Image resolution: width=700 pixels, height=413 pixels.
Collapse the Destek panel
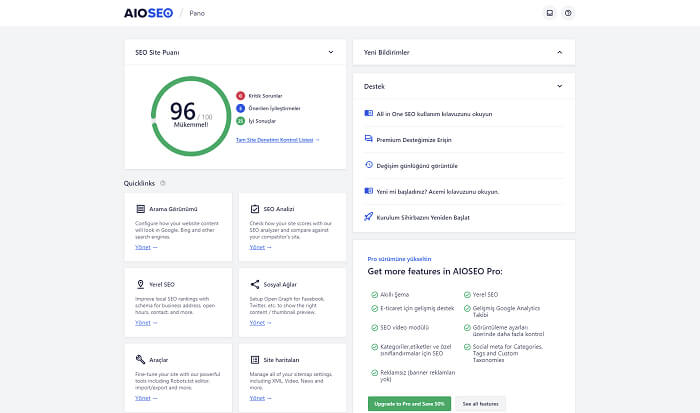[x=559, y=86]
